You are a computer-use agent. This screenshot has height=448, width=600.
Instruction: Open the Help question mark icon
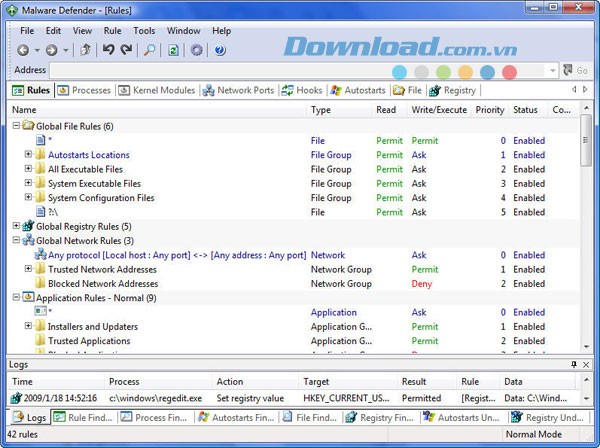point(220,50)
